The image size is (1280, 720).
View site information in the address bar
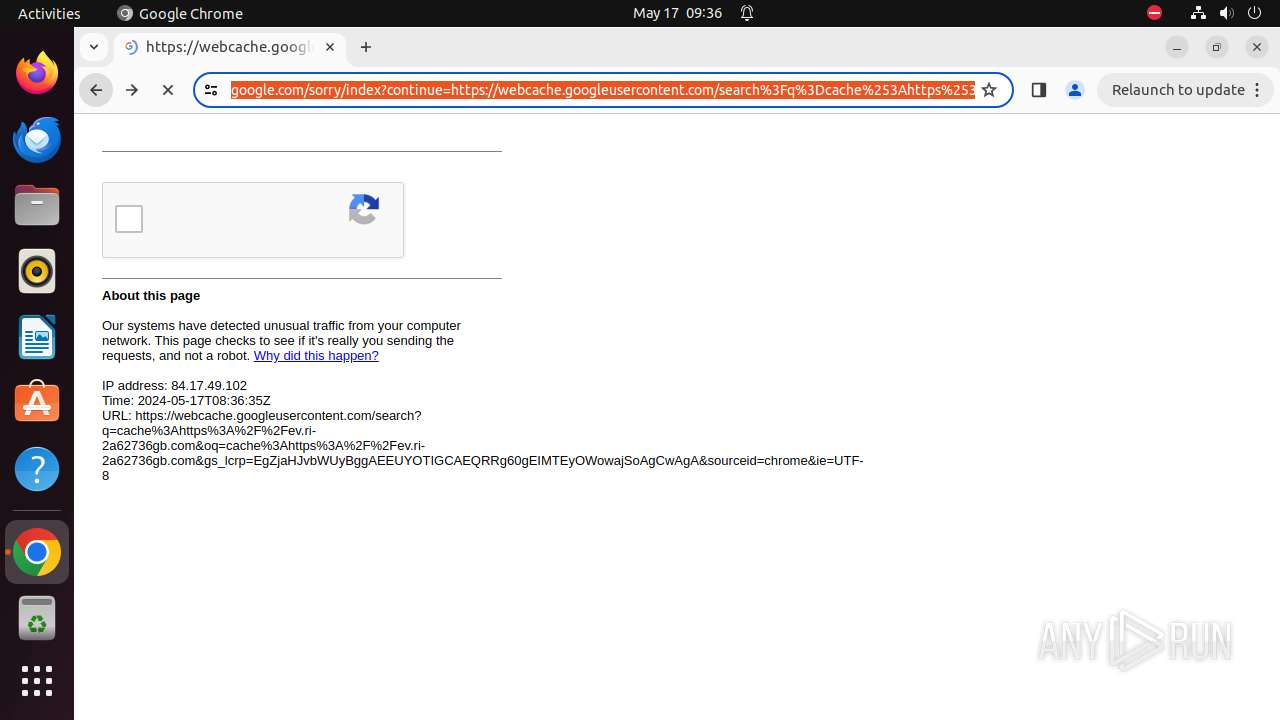coord(211,90)
